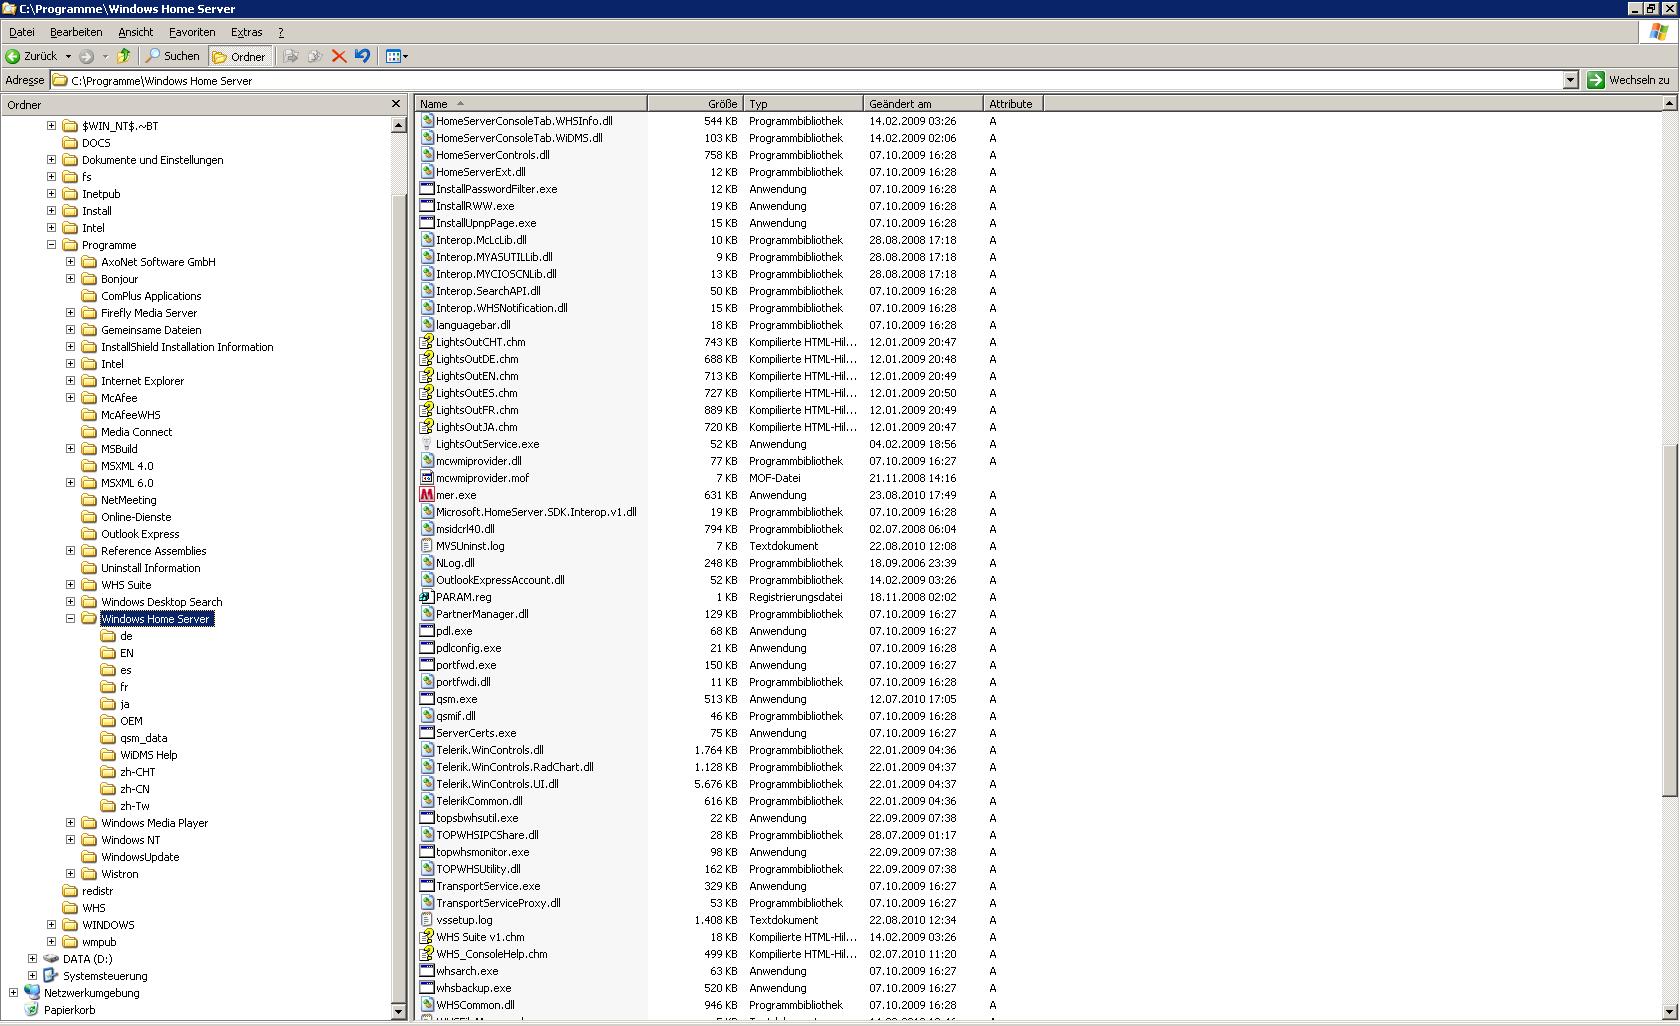
Task: Expand the Windows Media Player node
Action: [71, 823]
